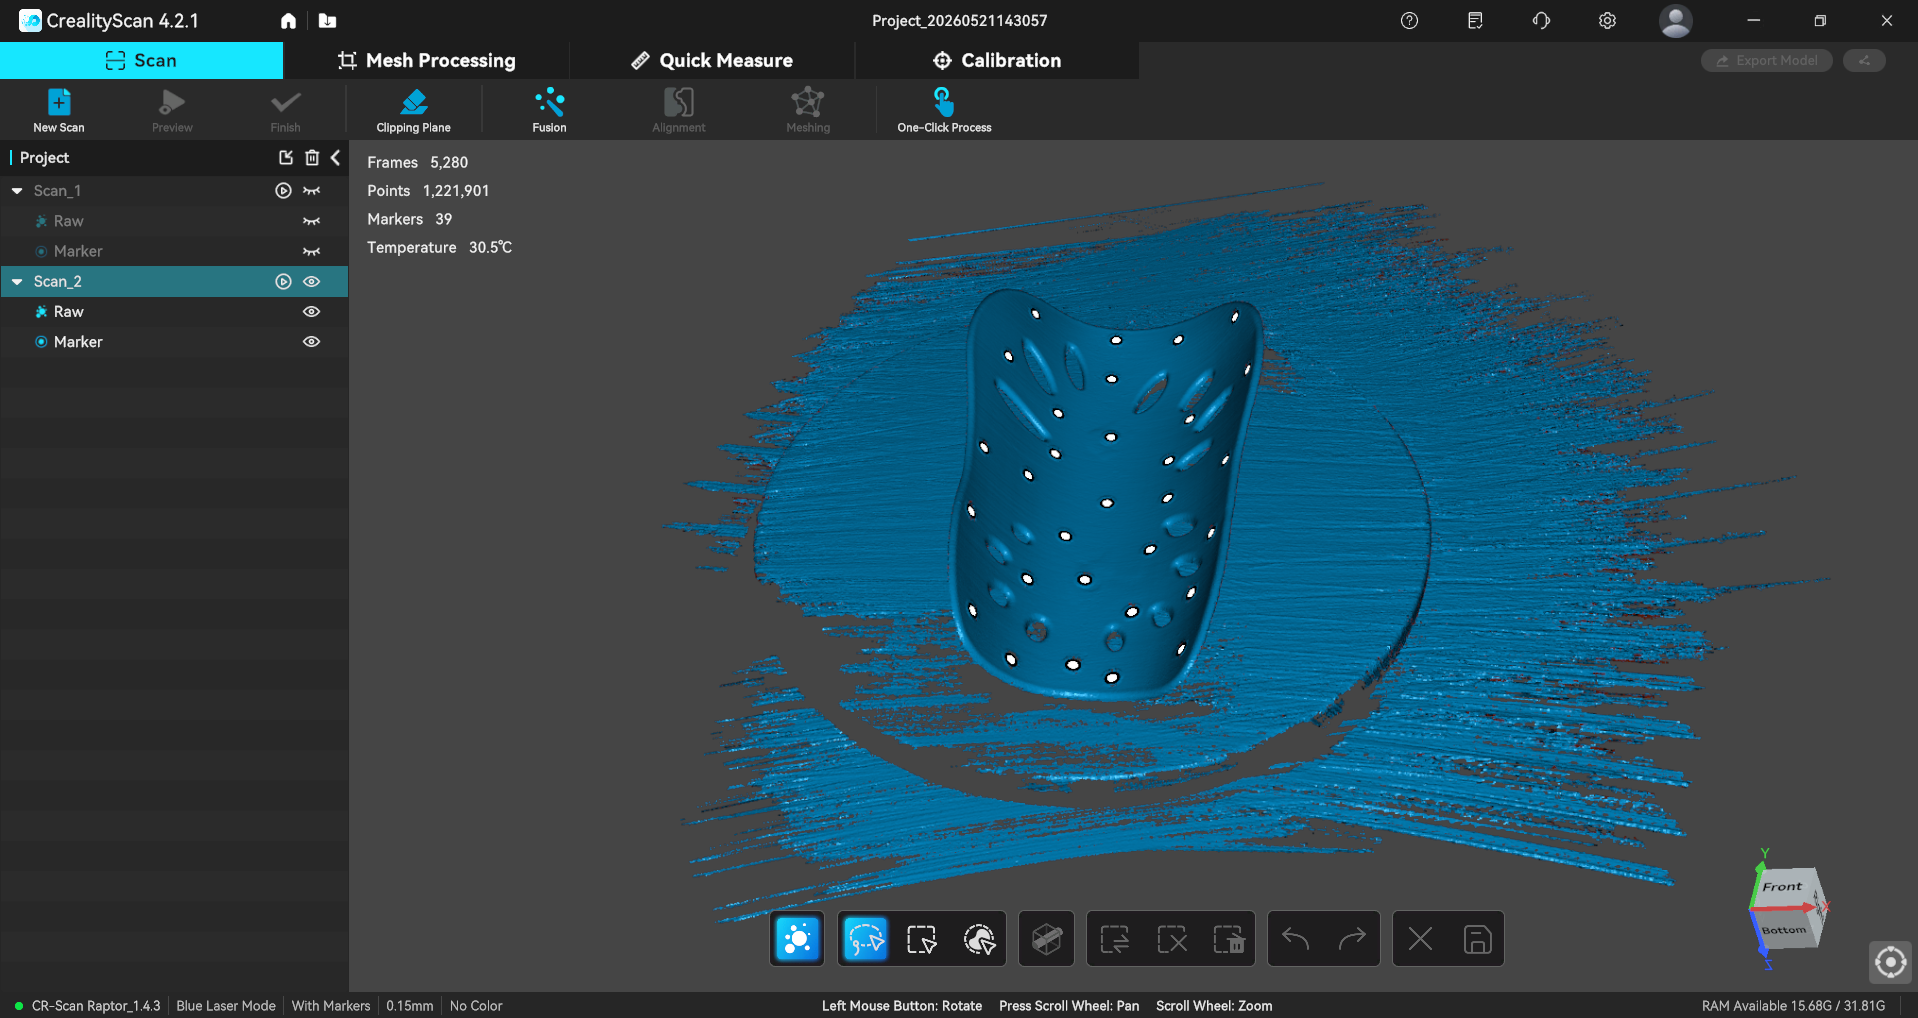The image size is (1918, 1018).
Task: Click the 'No Color' status bar text
Action: tap(476, 1005)
